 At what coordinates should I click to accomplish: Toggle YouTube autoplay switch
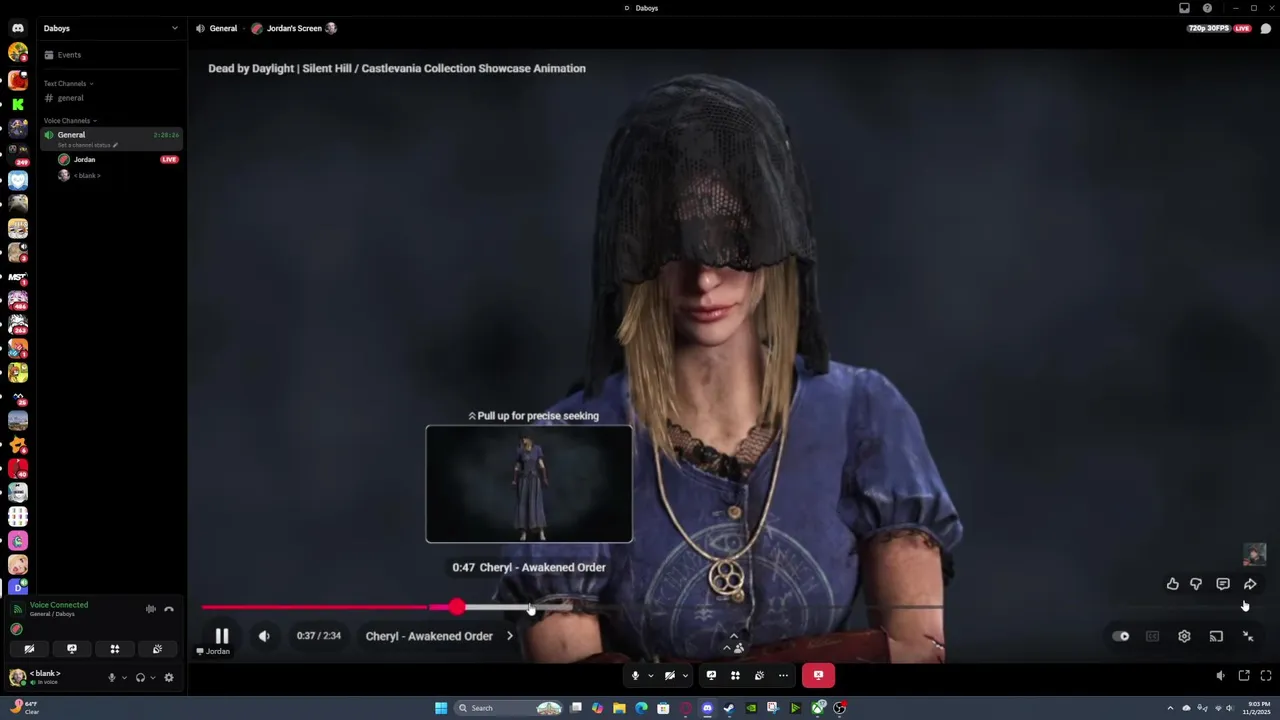click(x=1121, y=636)
